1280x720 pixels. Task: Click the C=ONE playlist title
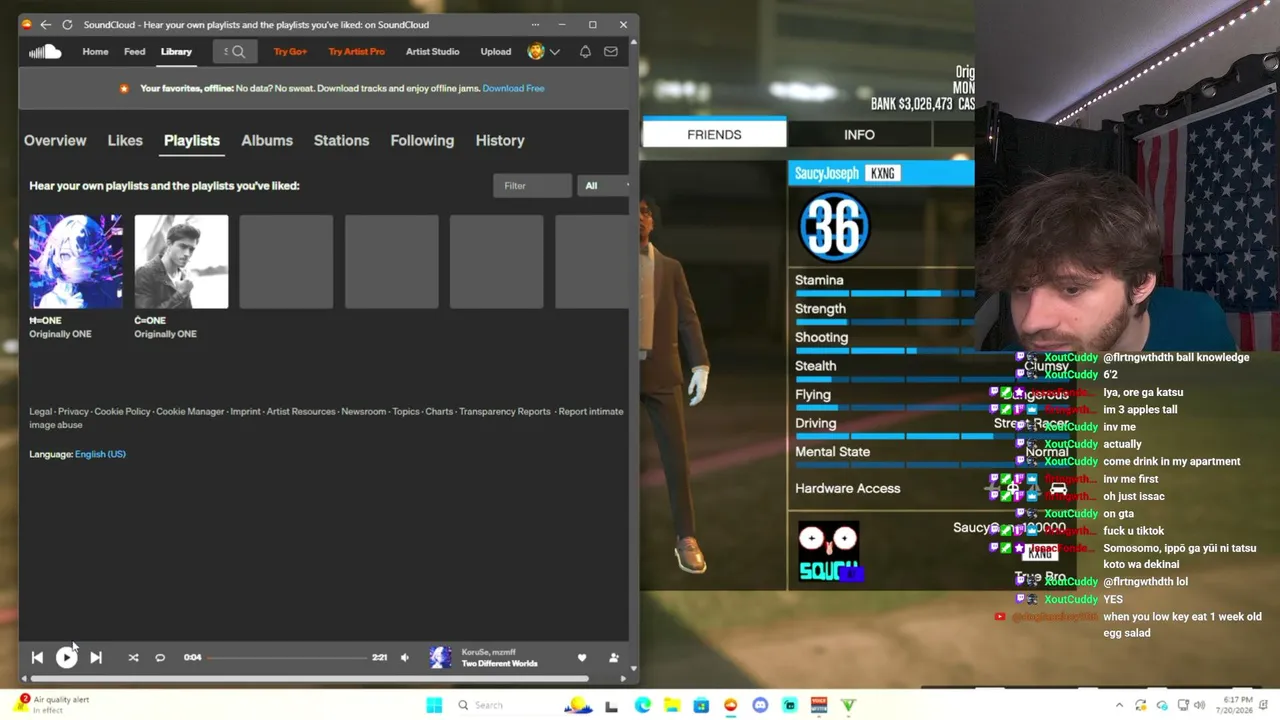tap(150, 321)
